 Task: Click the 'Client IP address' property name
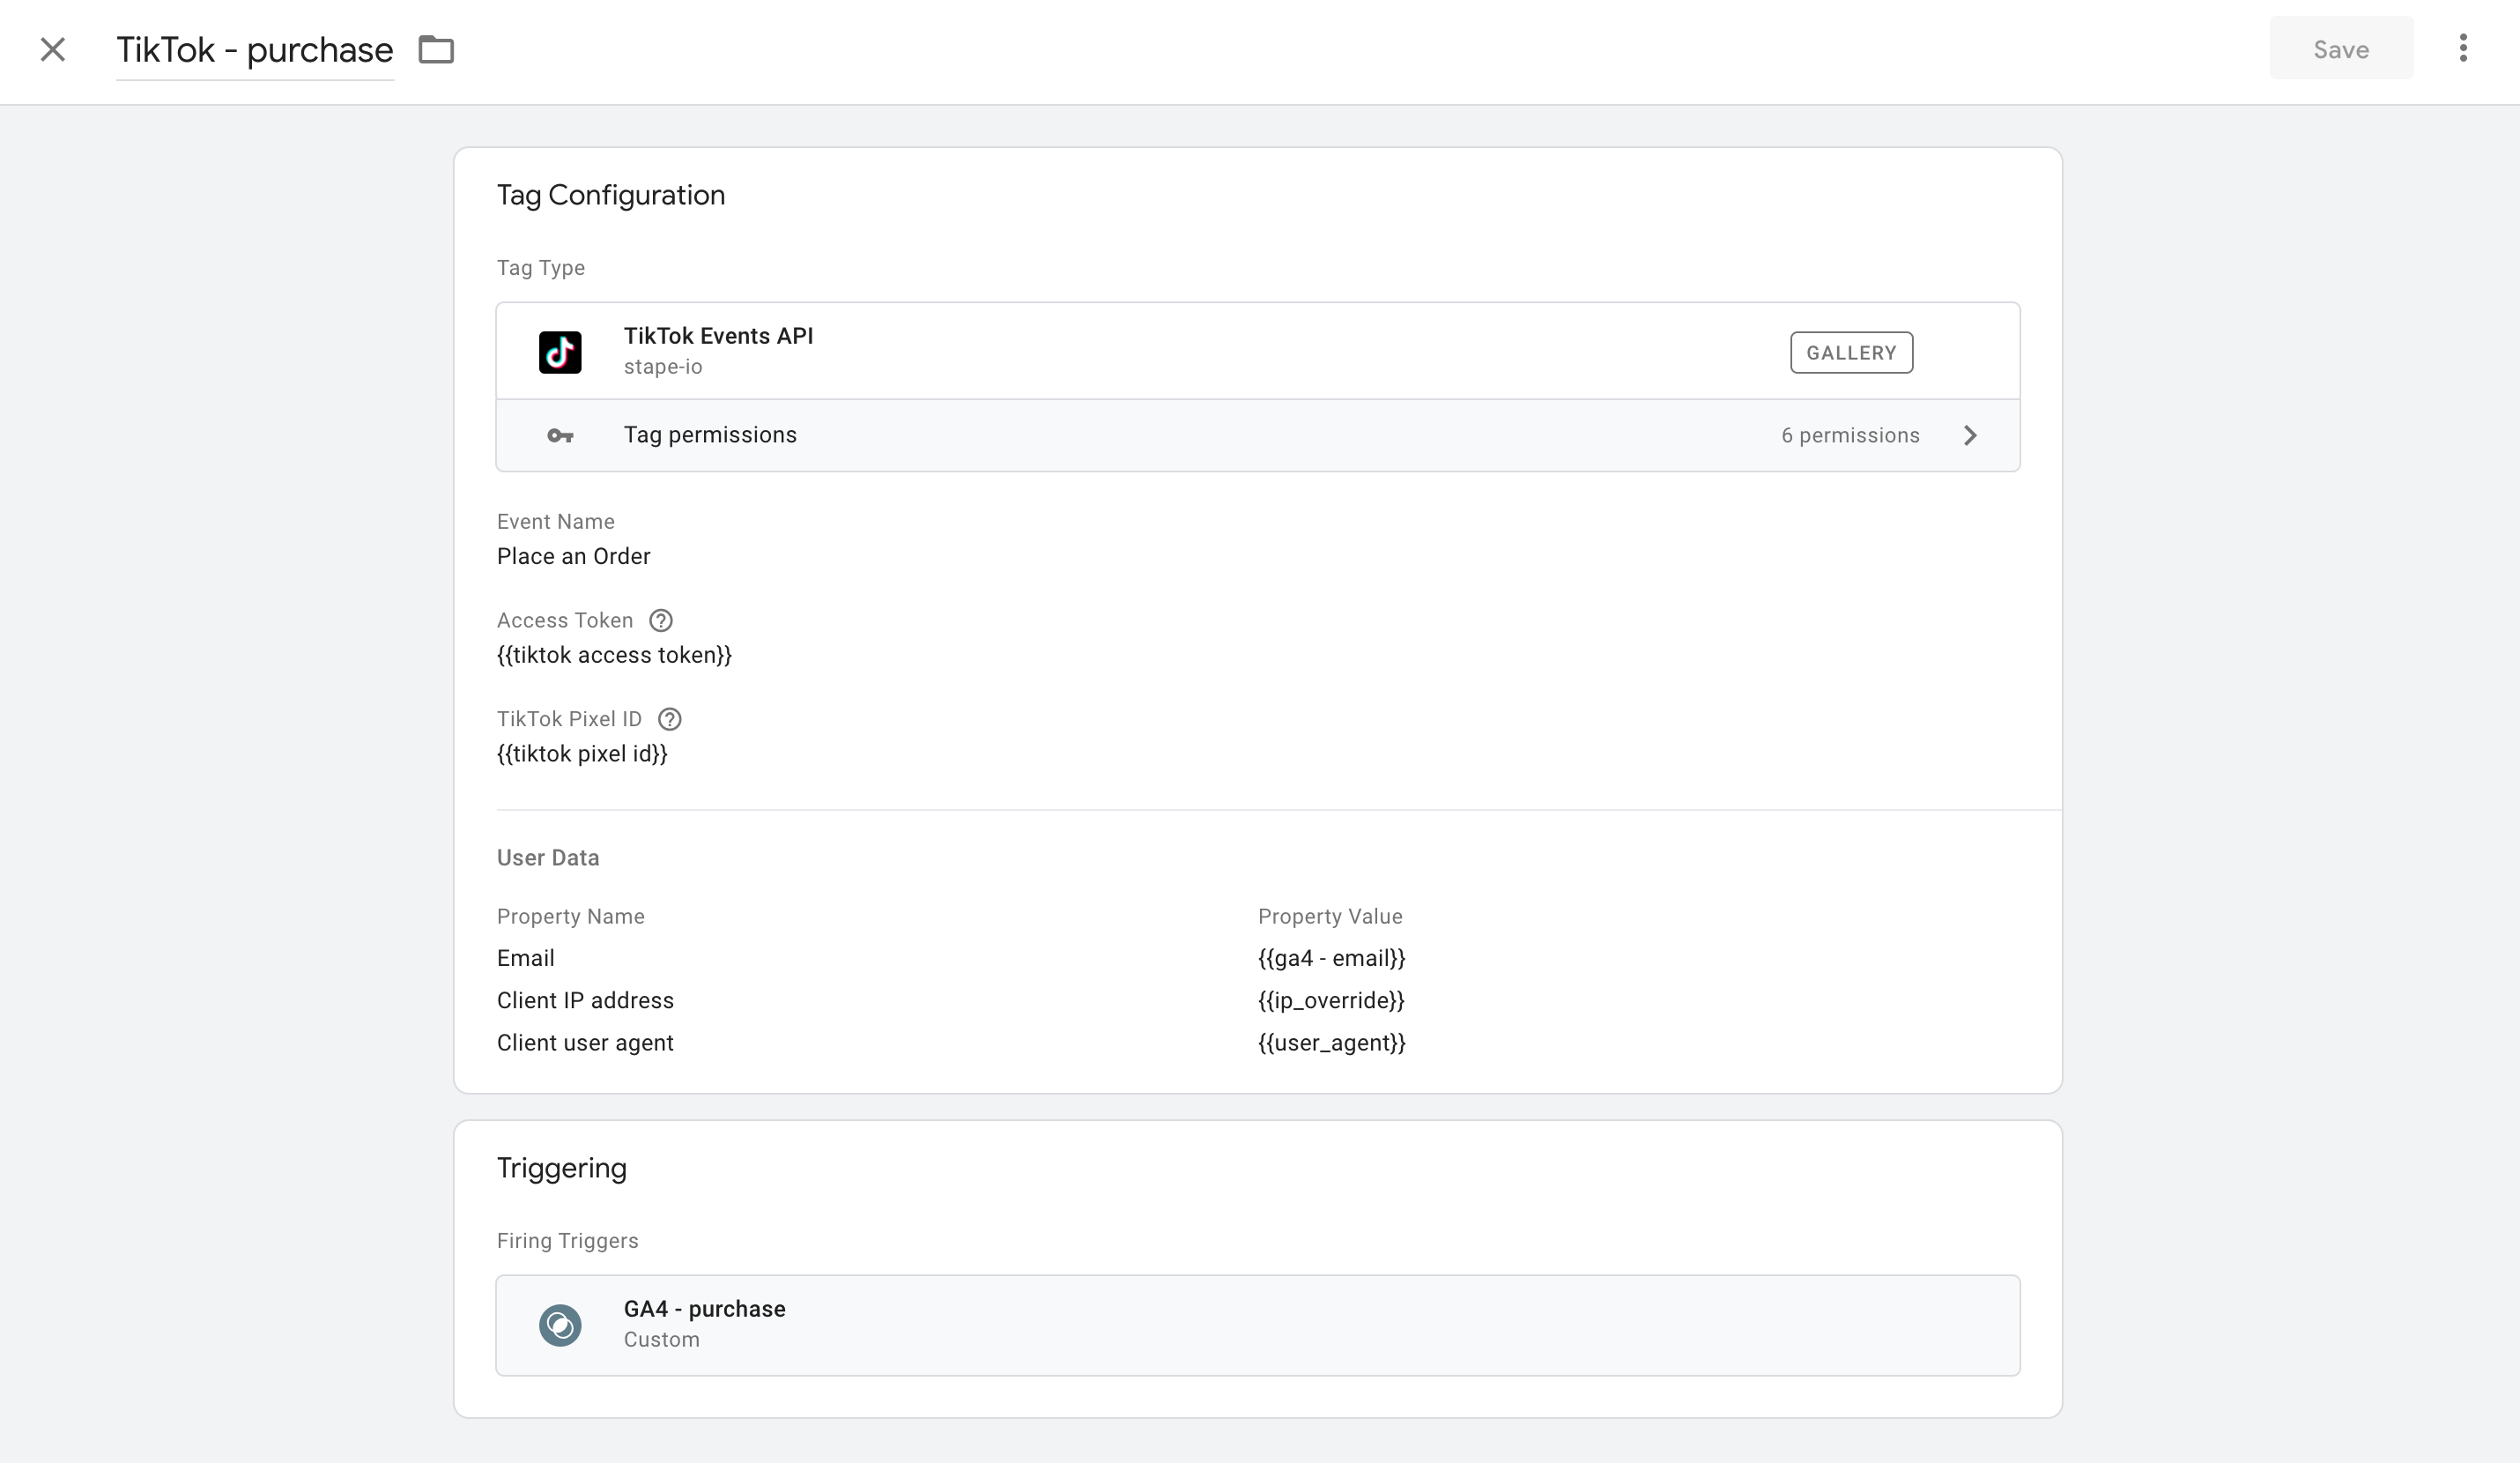(x=585, y=1000)
